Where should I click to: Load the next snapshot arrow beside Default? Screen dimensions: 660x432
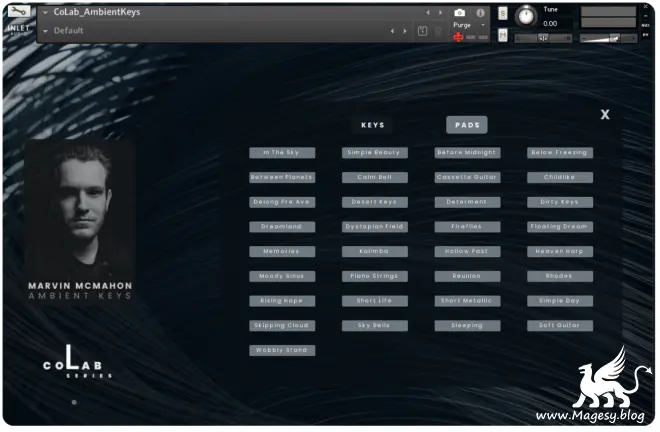coord(405,31)
